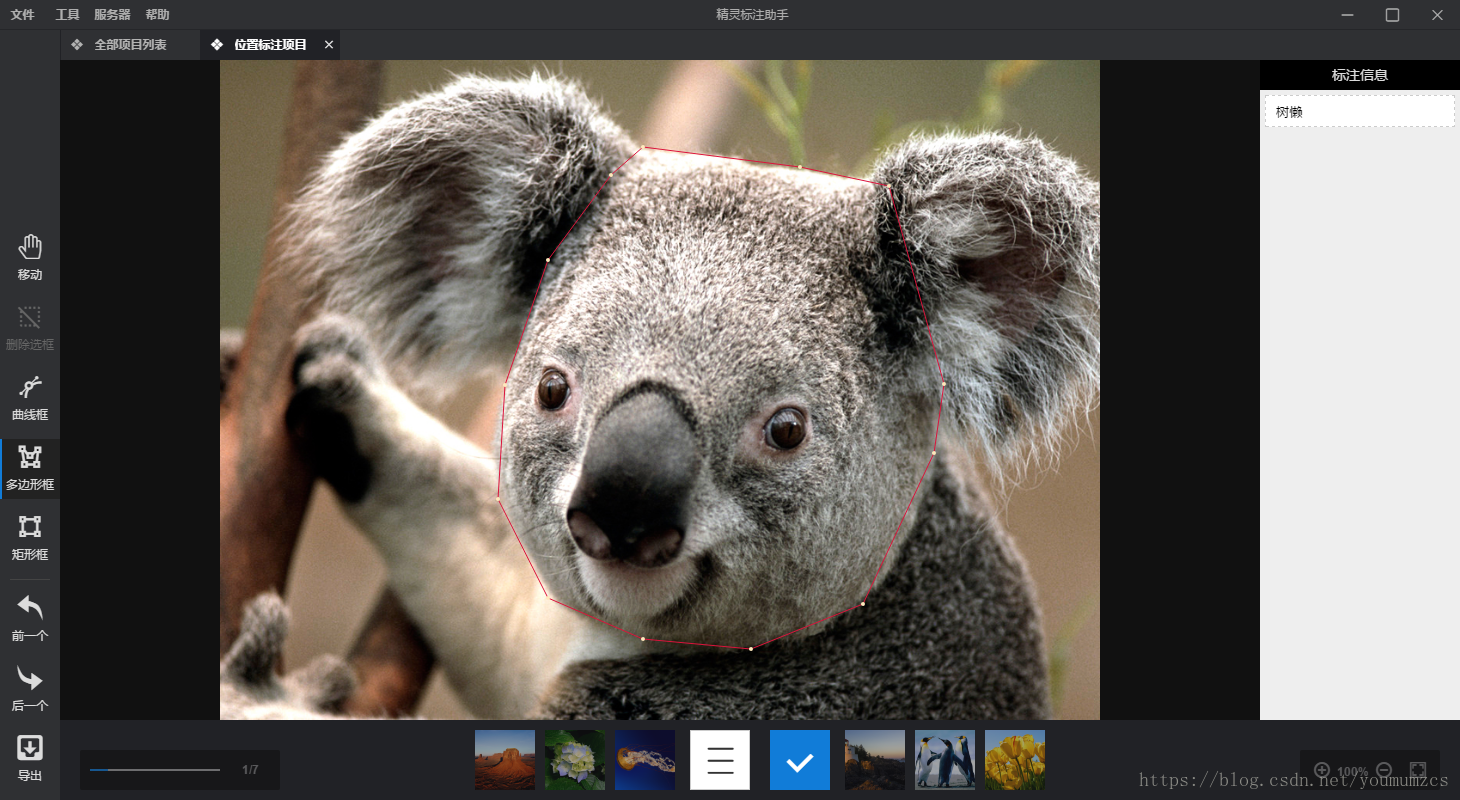Select the 移动 hand move tool

30,257
